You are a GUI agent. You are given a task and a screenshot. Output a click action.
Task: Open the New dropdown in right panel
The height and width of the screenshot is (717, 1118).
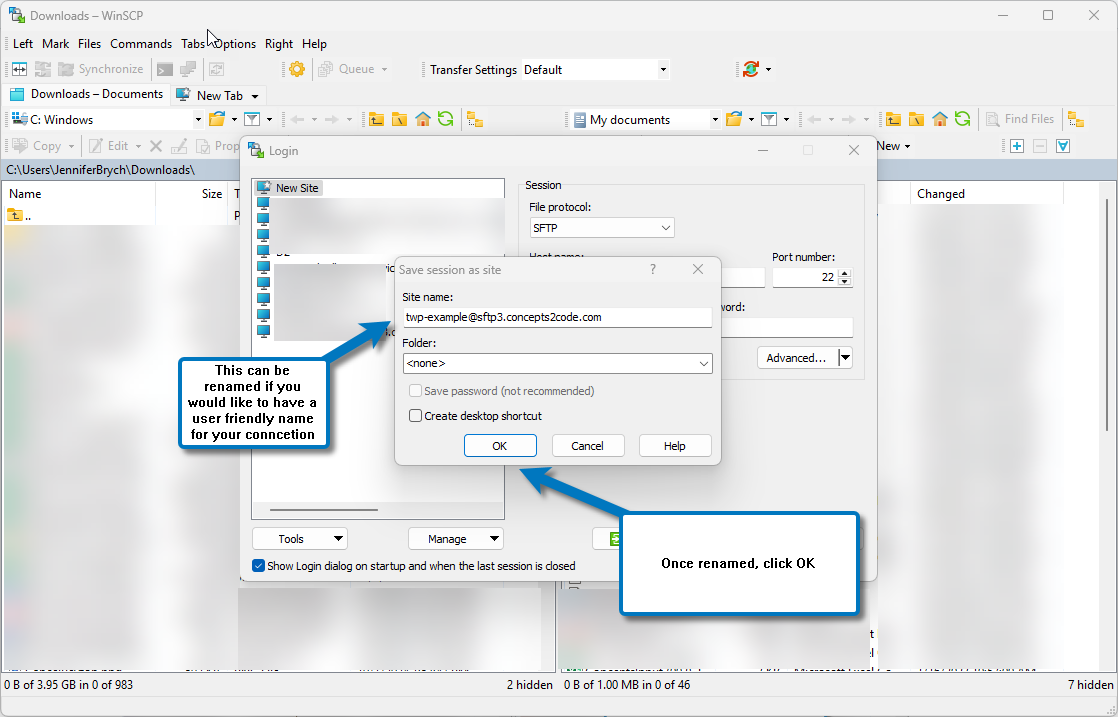[x=893, y=146]
